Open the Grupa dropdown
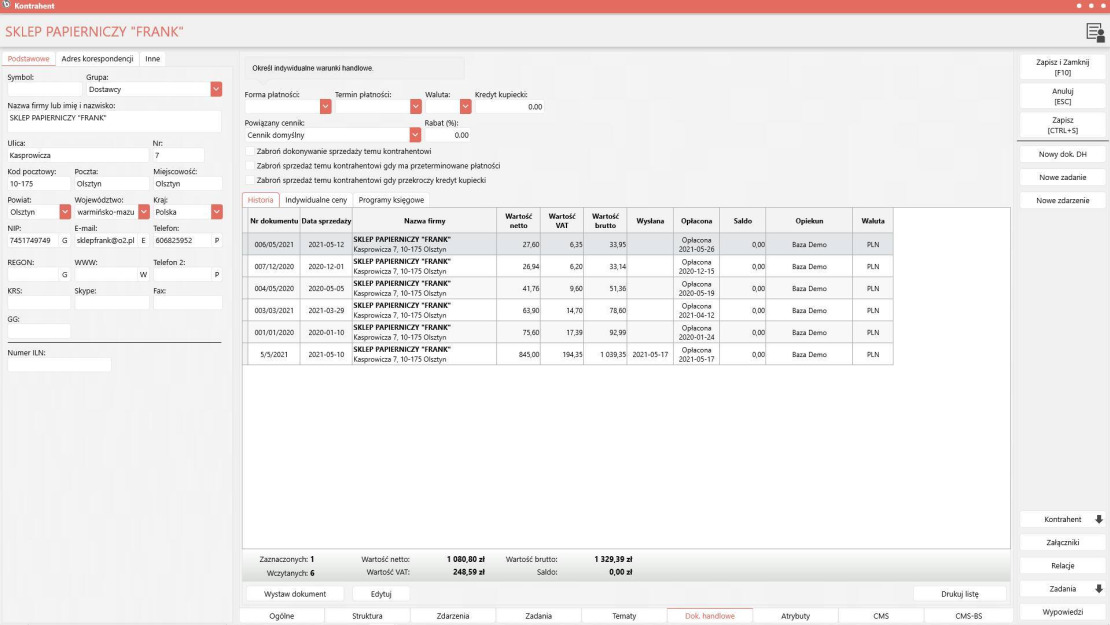 216,89
